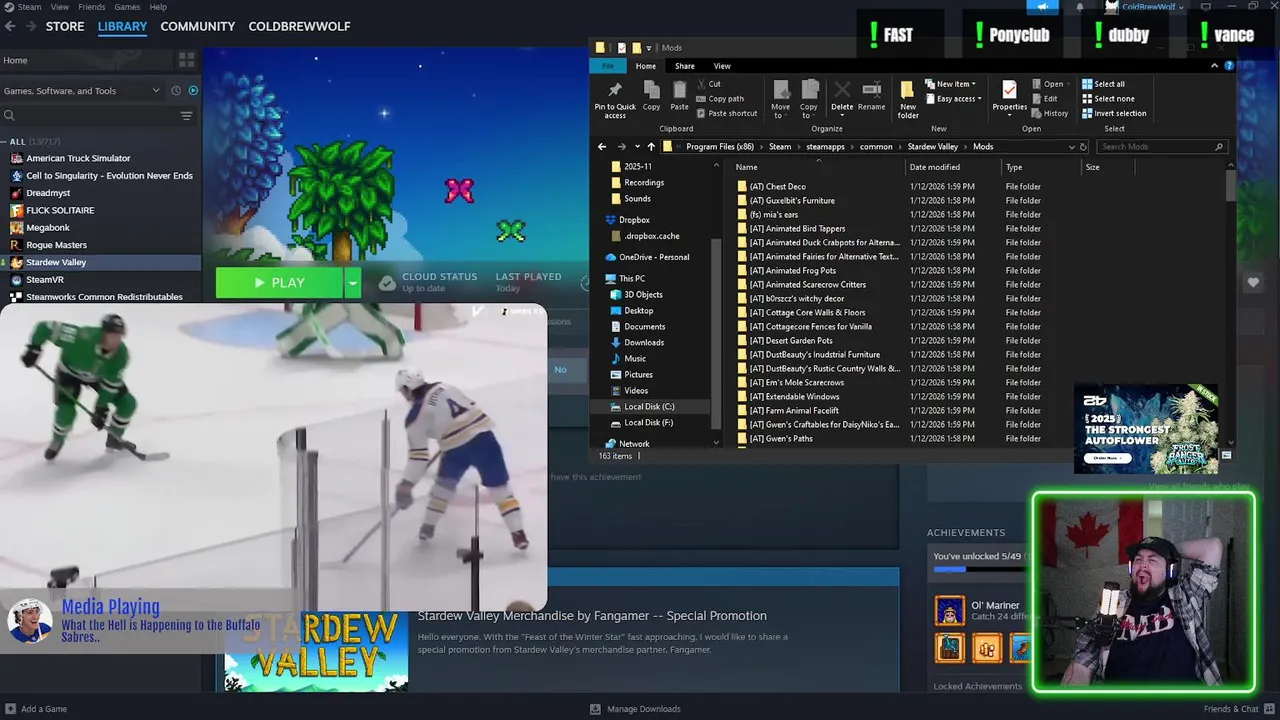Open Manage Downloads at bottom

[x=636, y=709]
